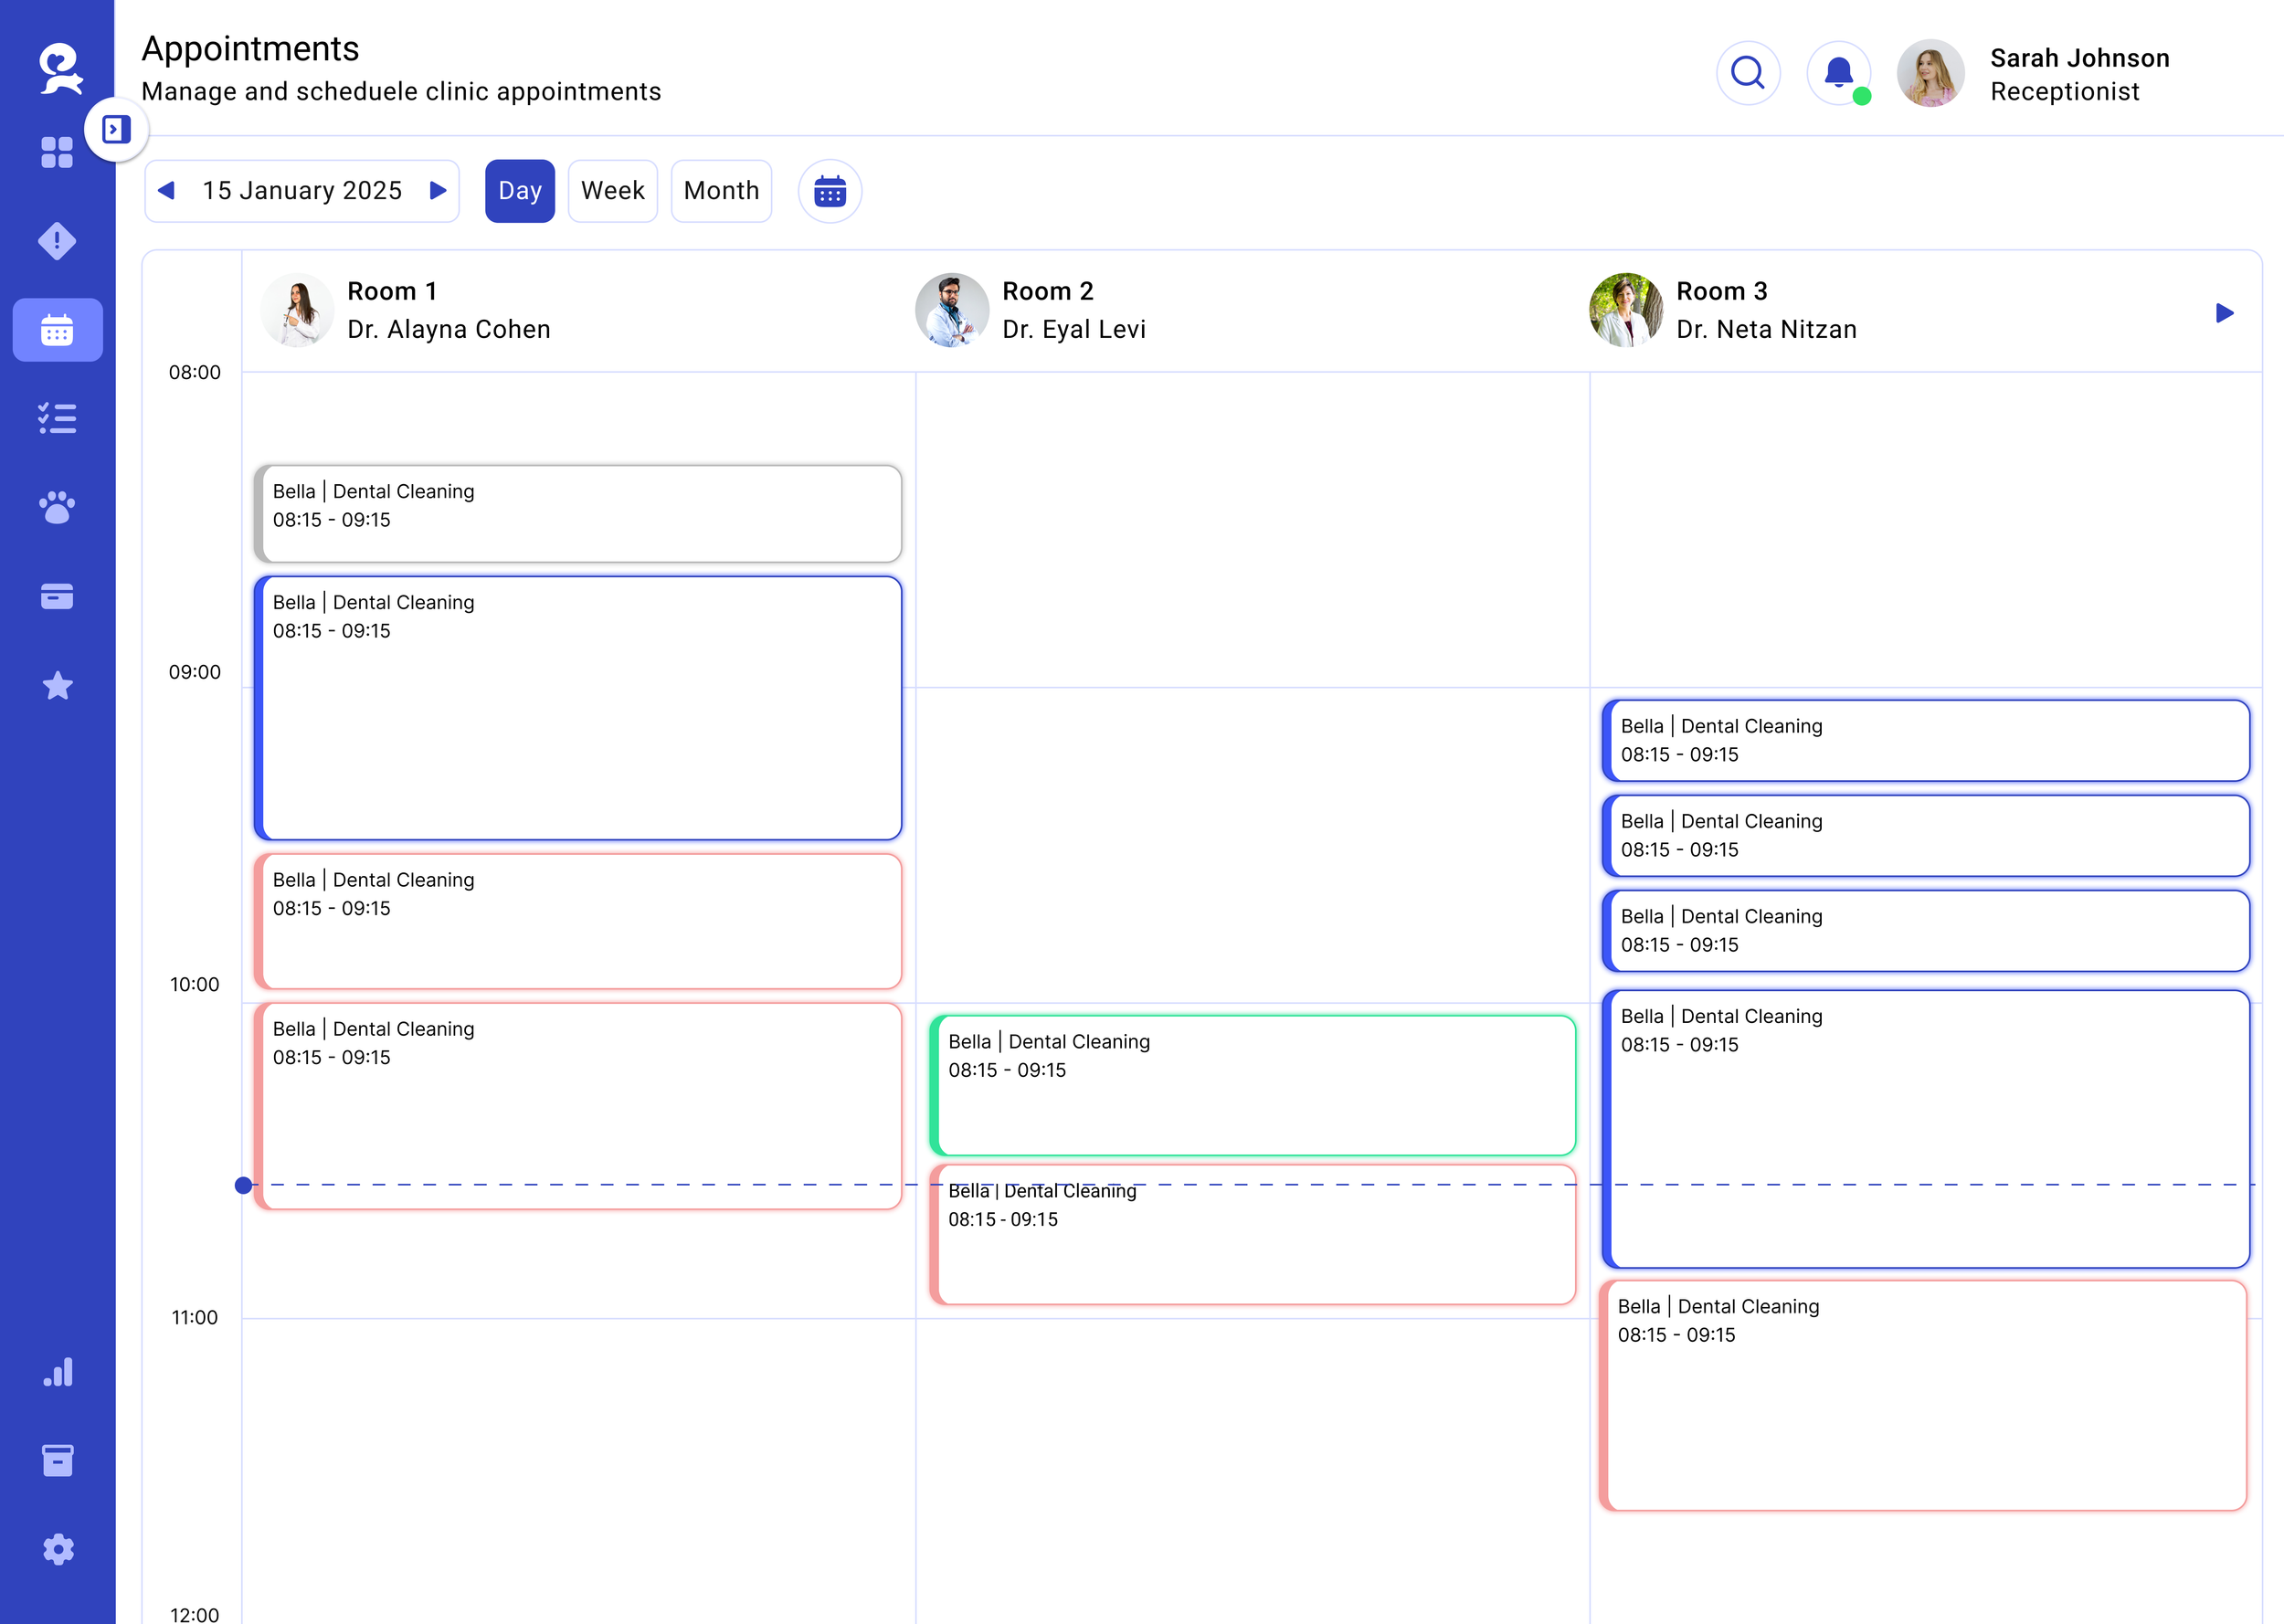Click the alert diamond icon in sidebar

(x=57, y=241)
